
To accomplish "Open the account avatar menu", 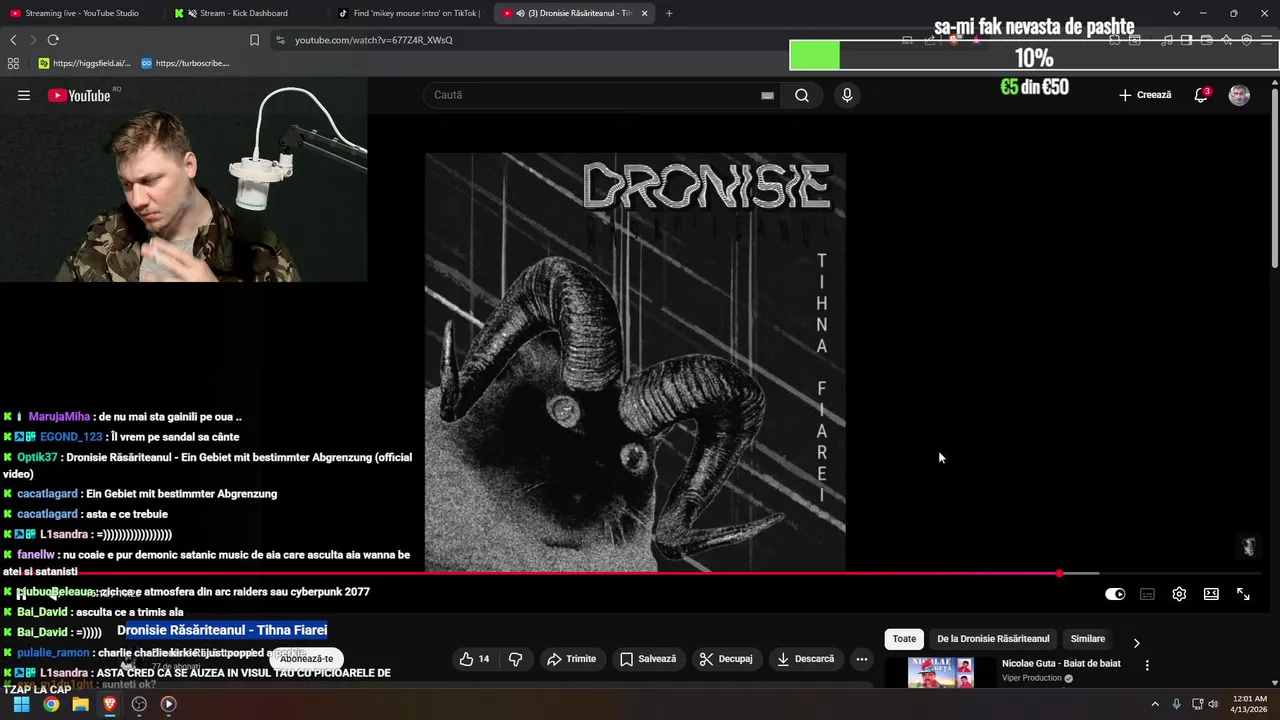I will (x=1239, y=95).
